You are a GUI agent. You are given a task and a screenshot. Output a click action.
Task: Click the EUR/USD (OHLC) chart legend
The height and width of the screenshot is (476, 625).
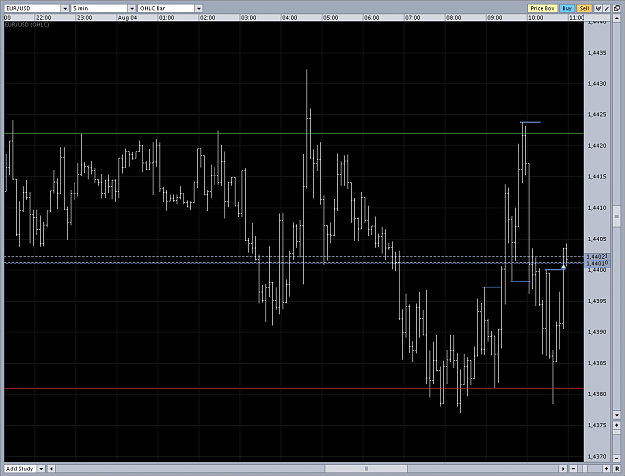click(x=27, y=25)
